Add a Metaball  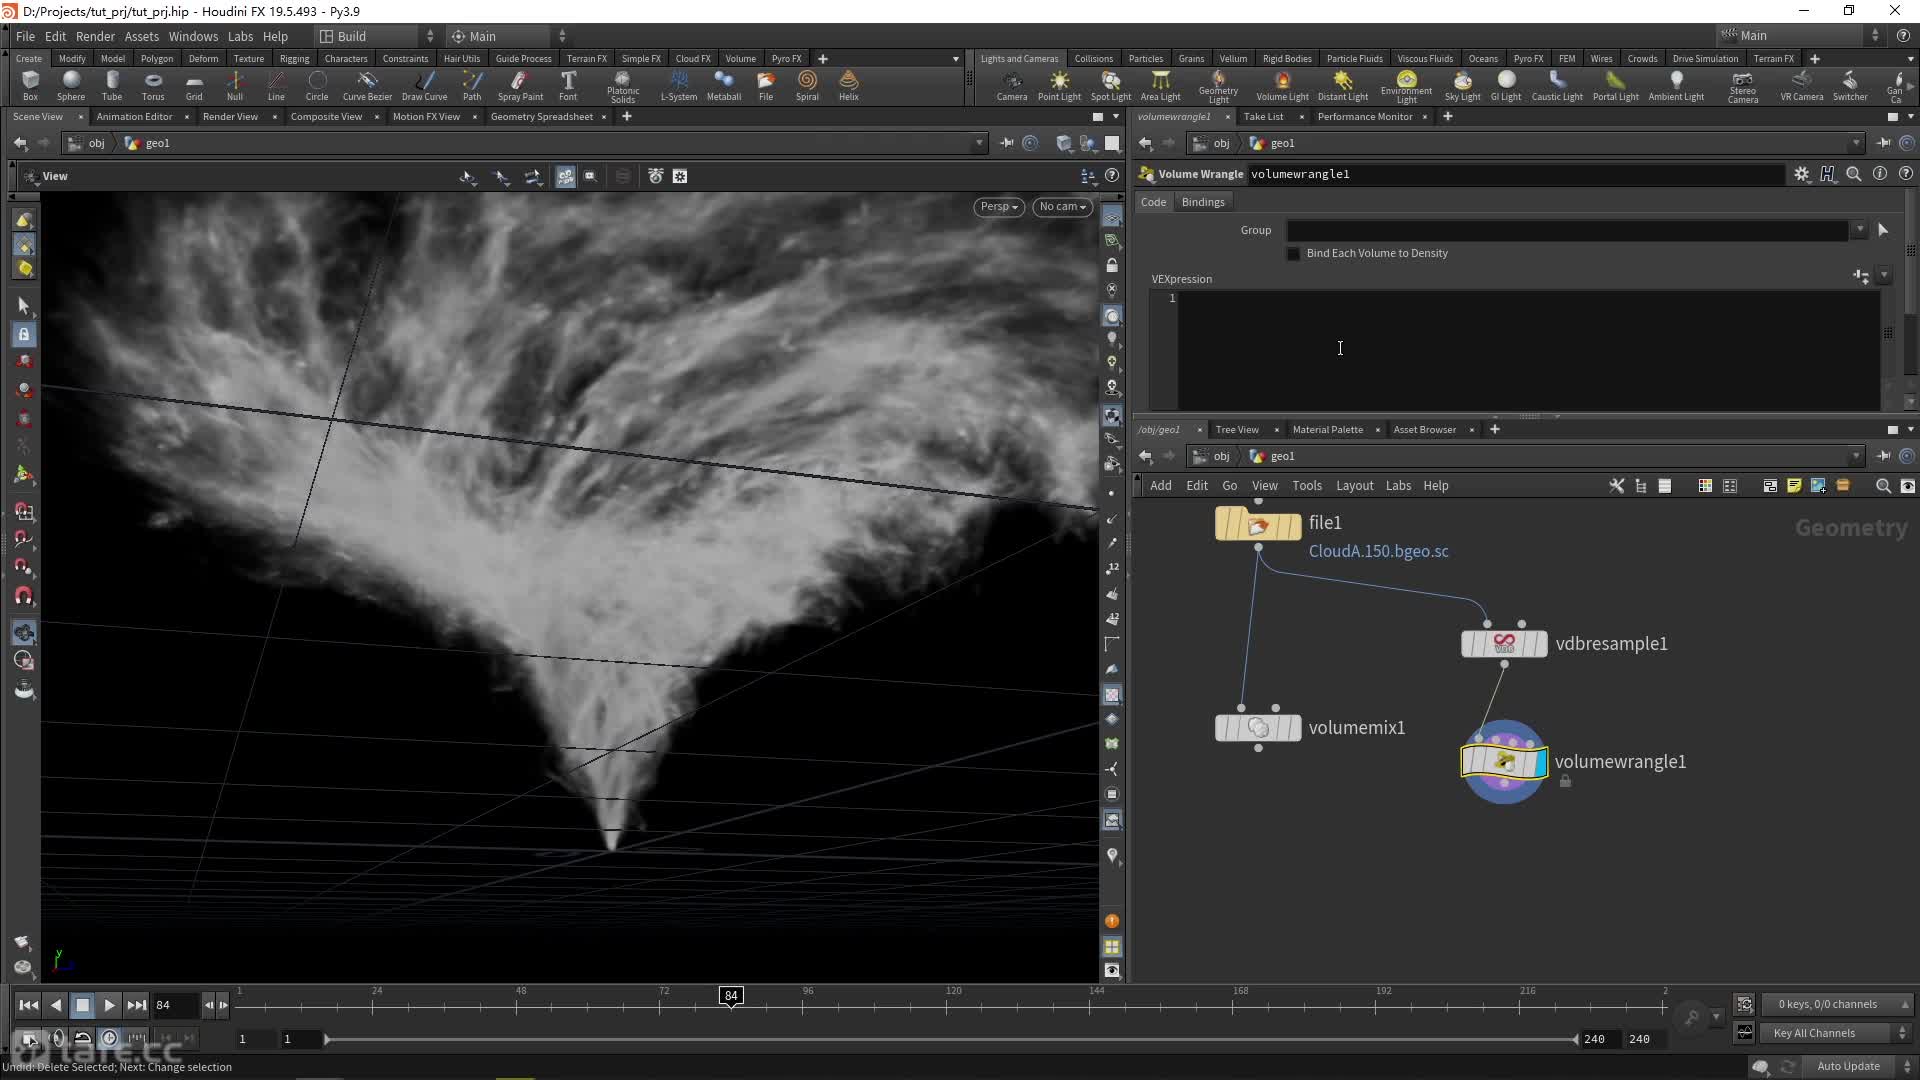click(x=724, y=85)
